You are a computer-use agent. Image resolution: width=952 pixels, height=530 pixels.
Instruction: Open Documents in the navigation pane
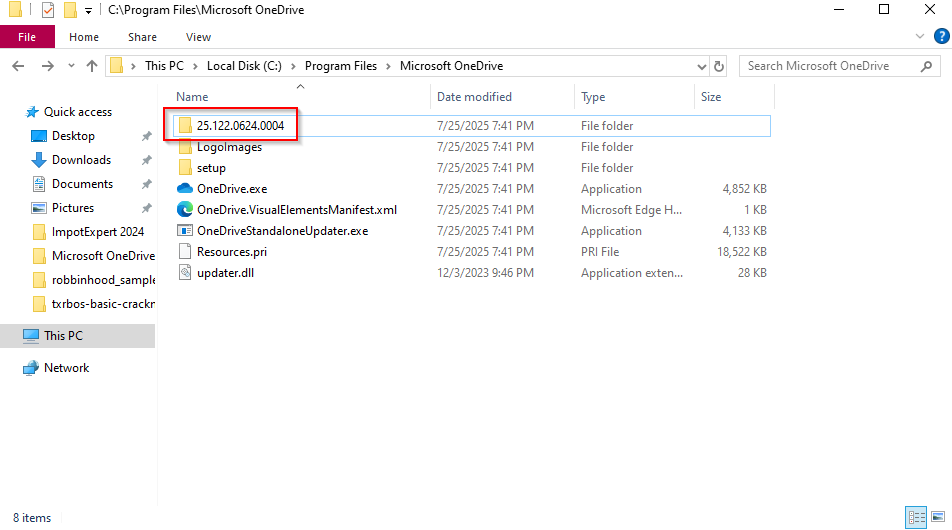point(82,184)
